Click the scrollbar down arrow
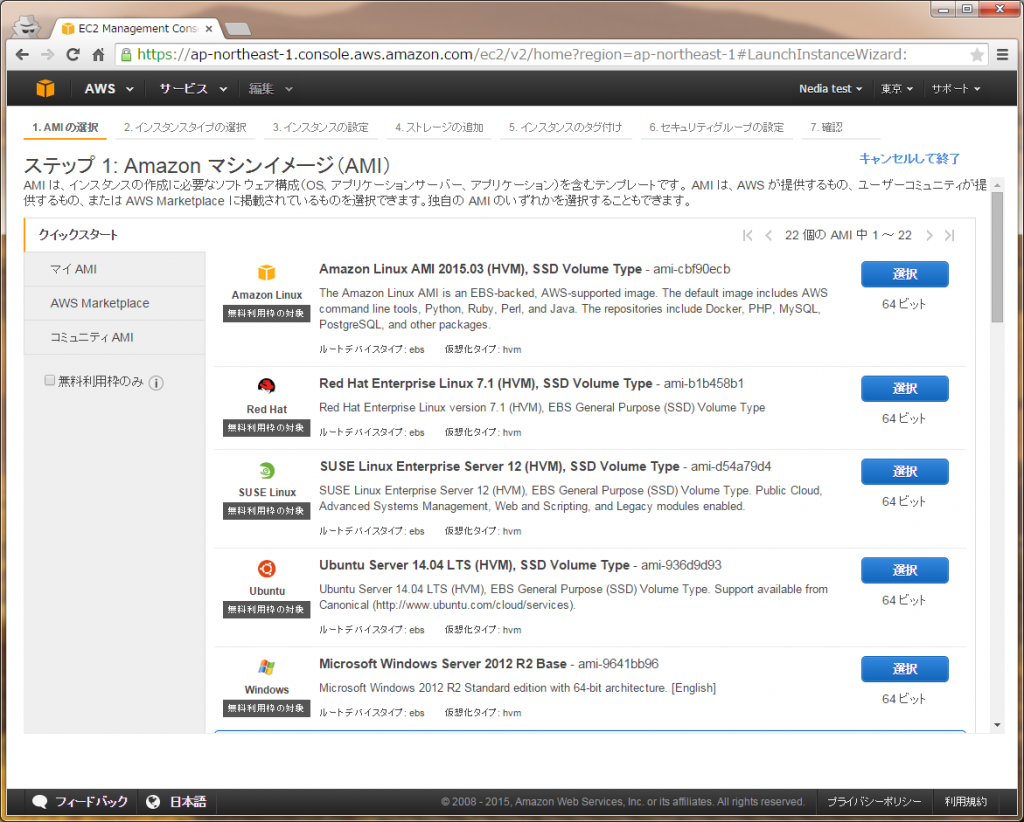This screenshot has width=1024, height=822. (x=997, y=725)
